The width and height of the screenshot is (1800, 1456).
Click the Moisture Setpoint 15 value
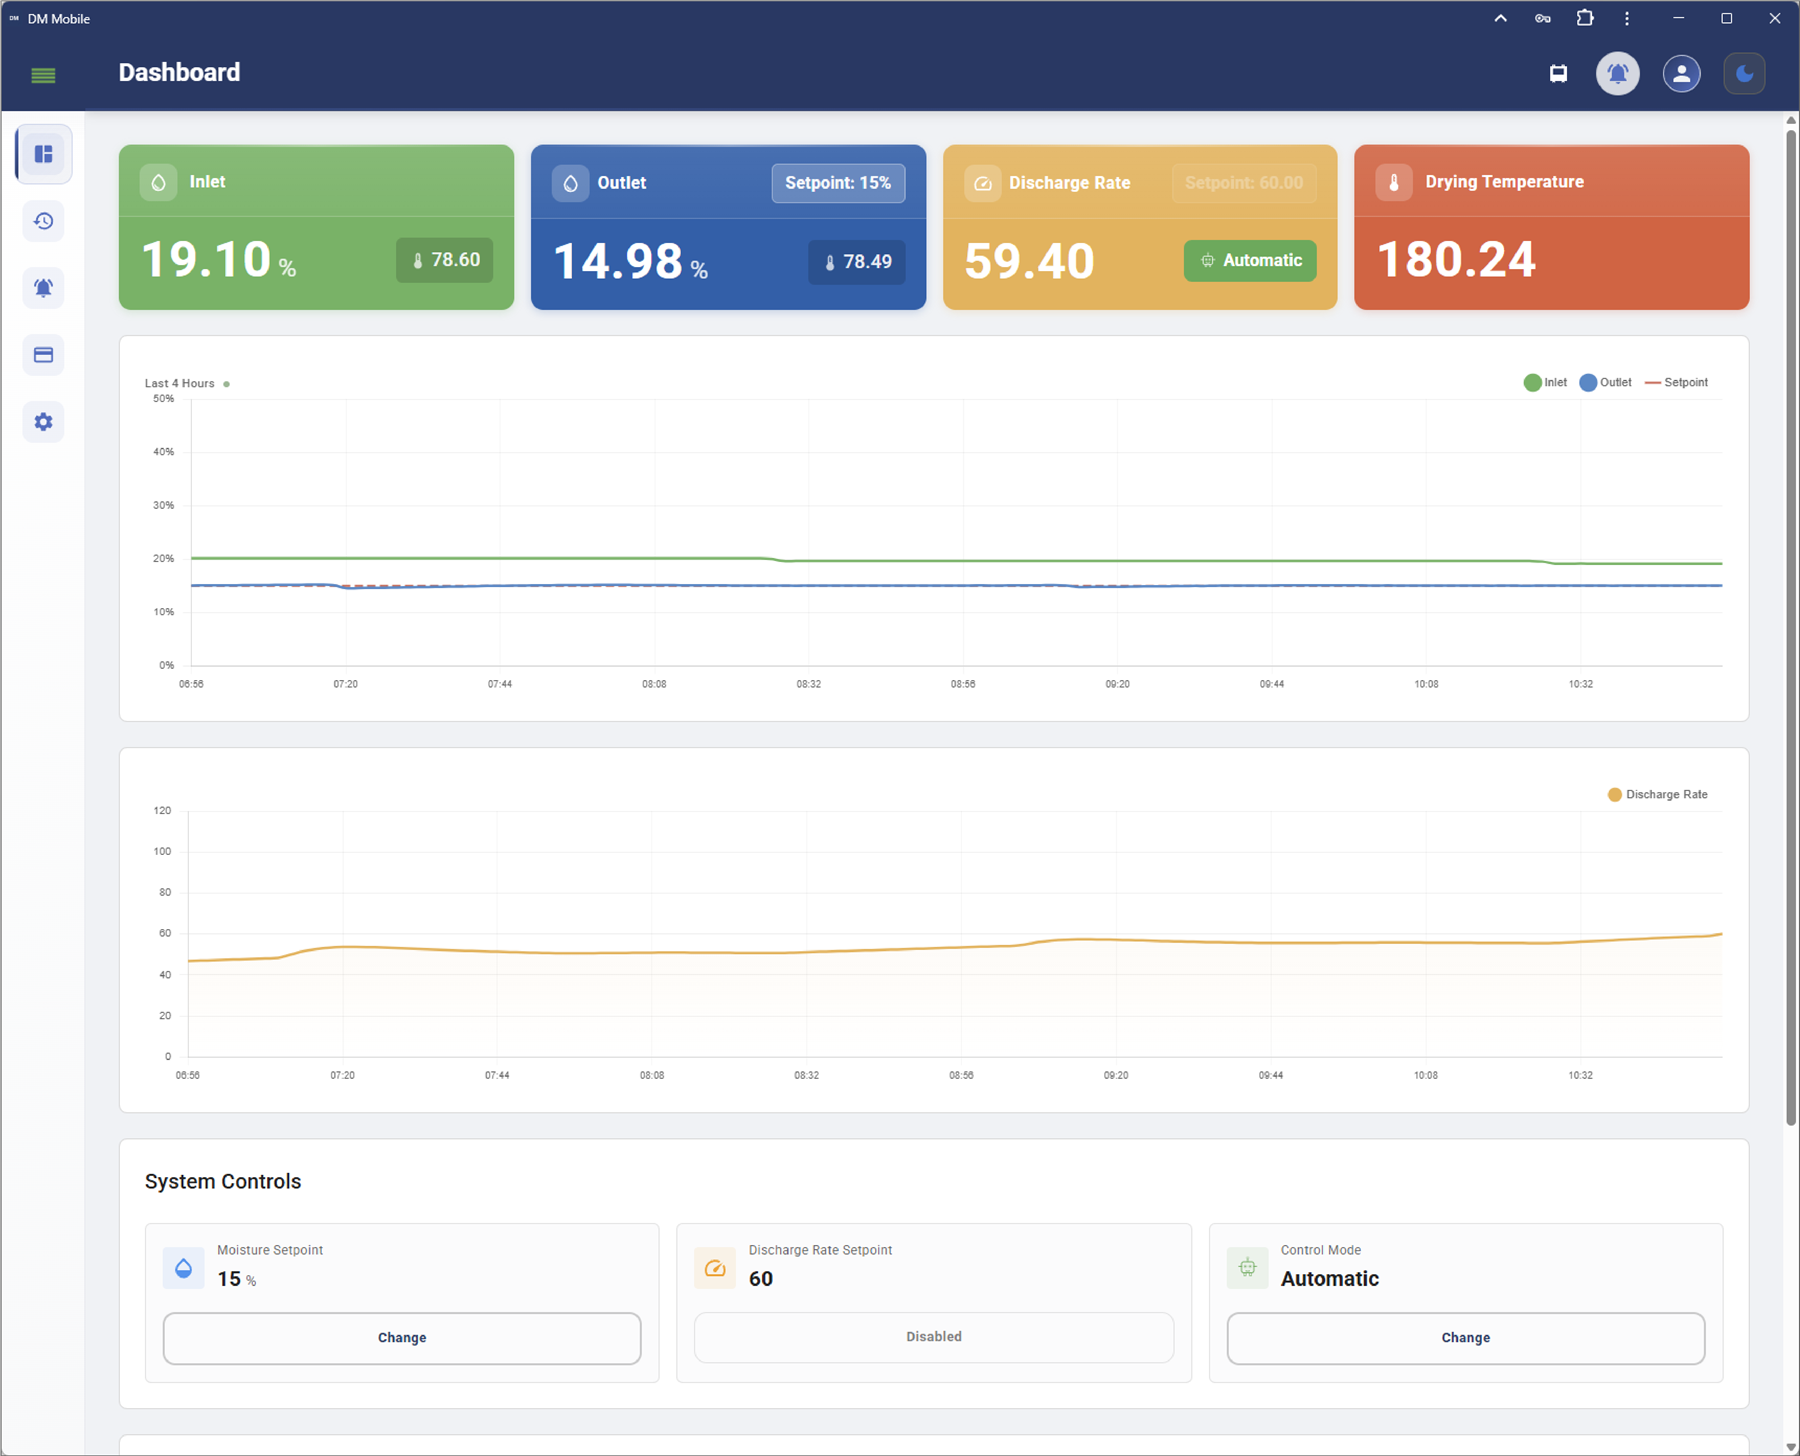point(229,1279)
